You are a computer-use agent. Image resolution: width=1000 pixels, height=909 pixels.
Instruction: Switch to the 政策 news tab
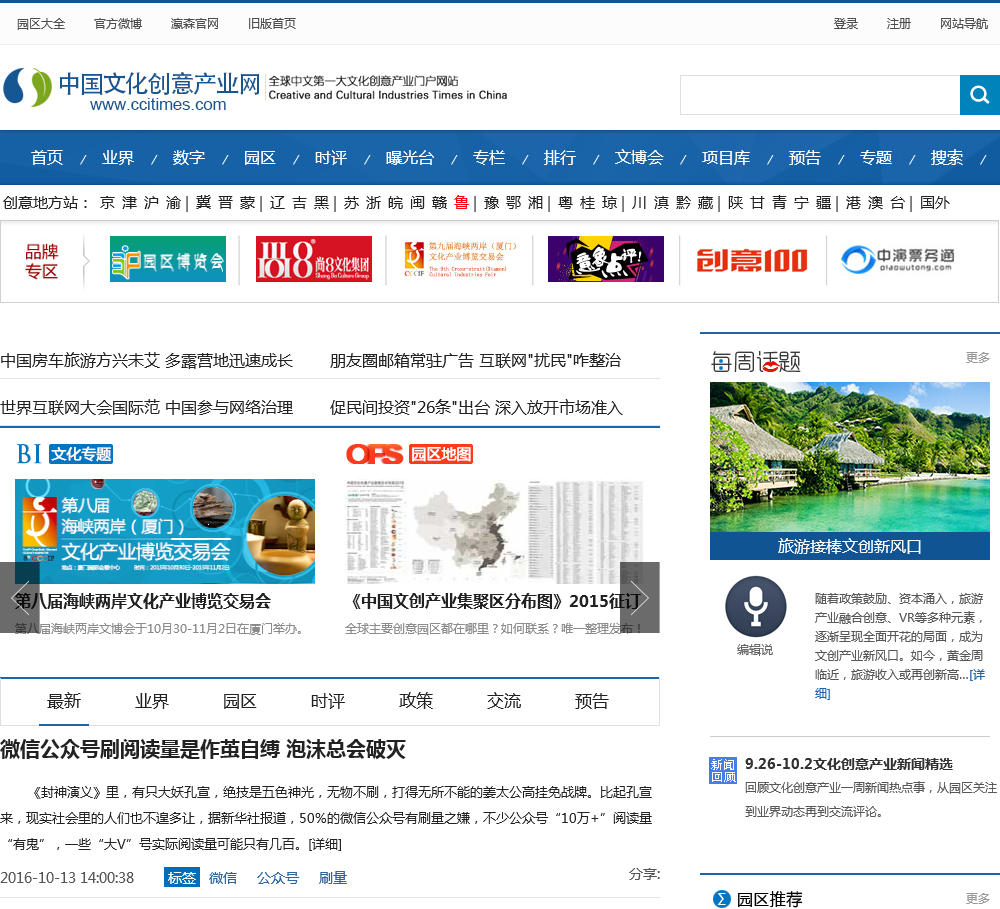[x=416, y=702]
